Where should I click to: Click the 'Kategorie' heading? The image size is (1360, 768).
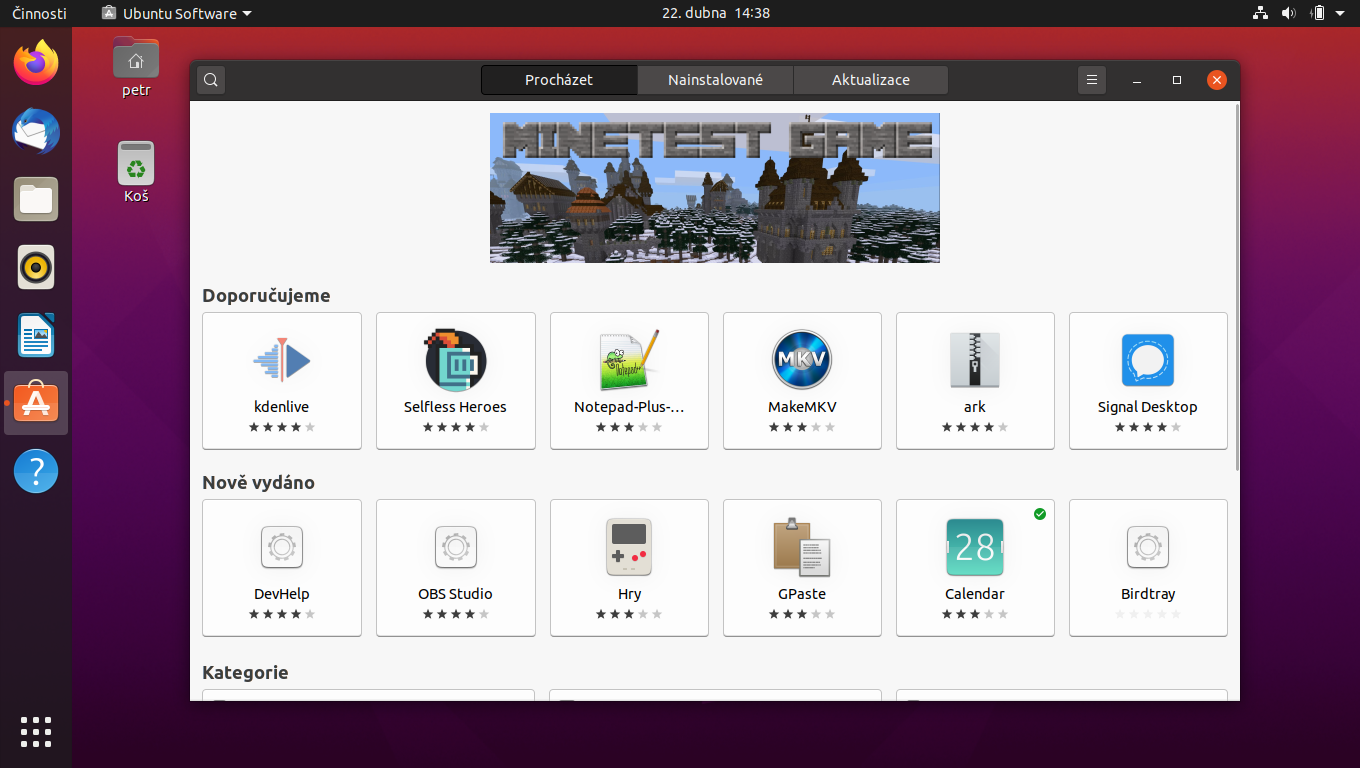[245, 673]
